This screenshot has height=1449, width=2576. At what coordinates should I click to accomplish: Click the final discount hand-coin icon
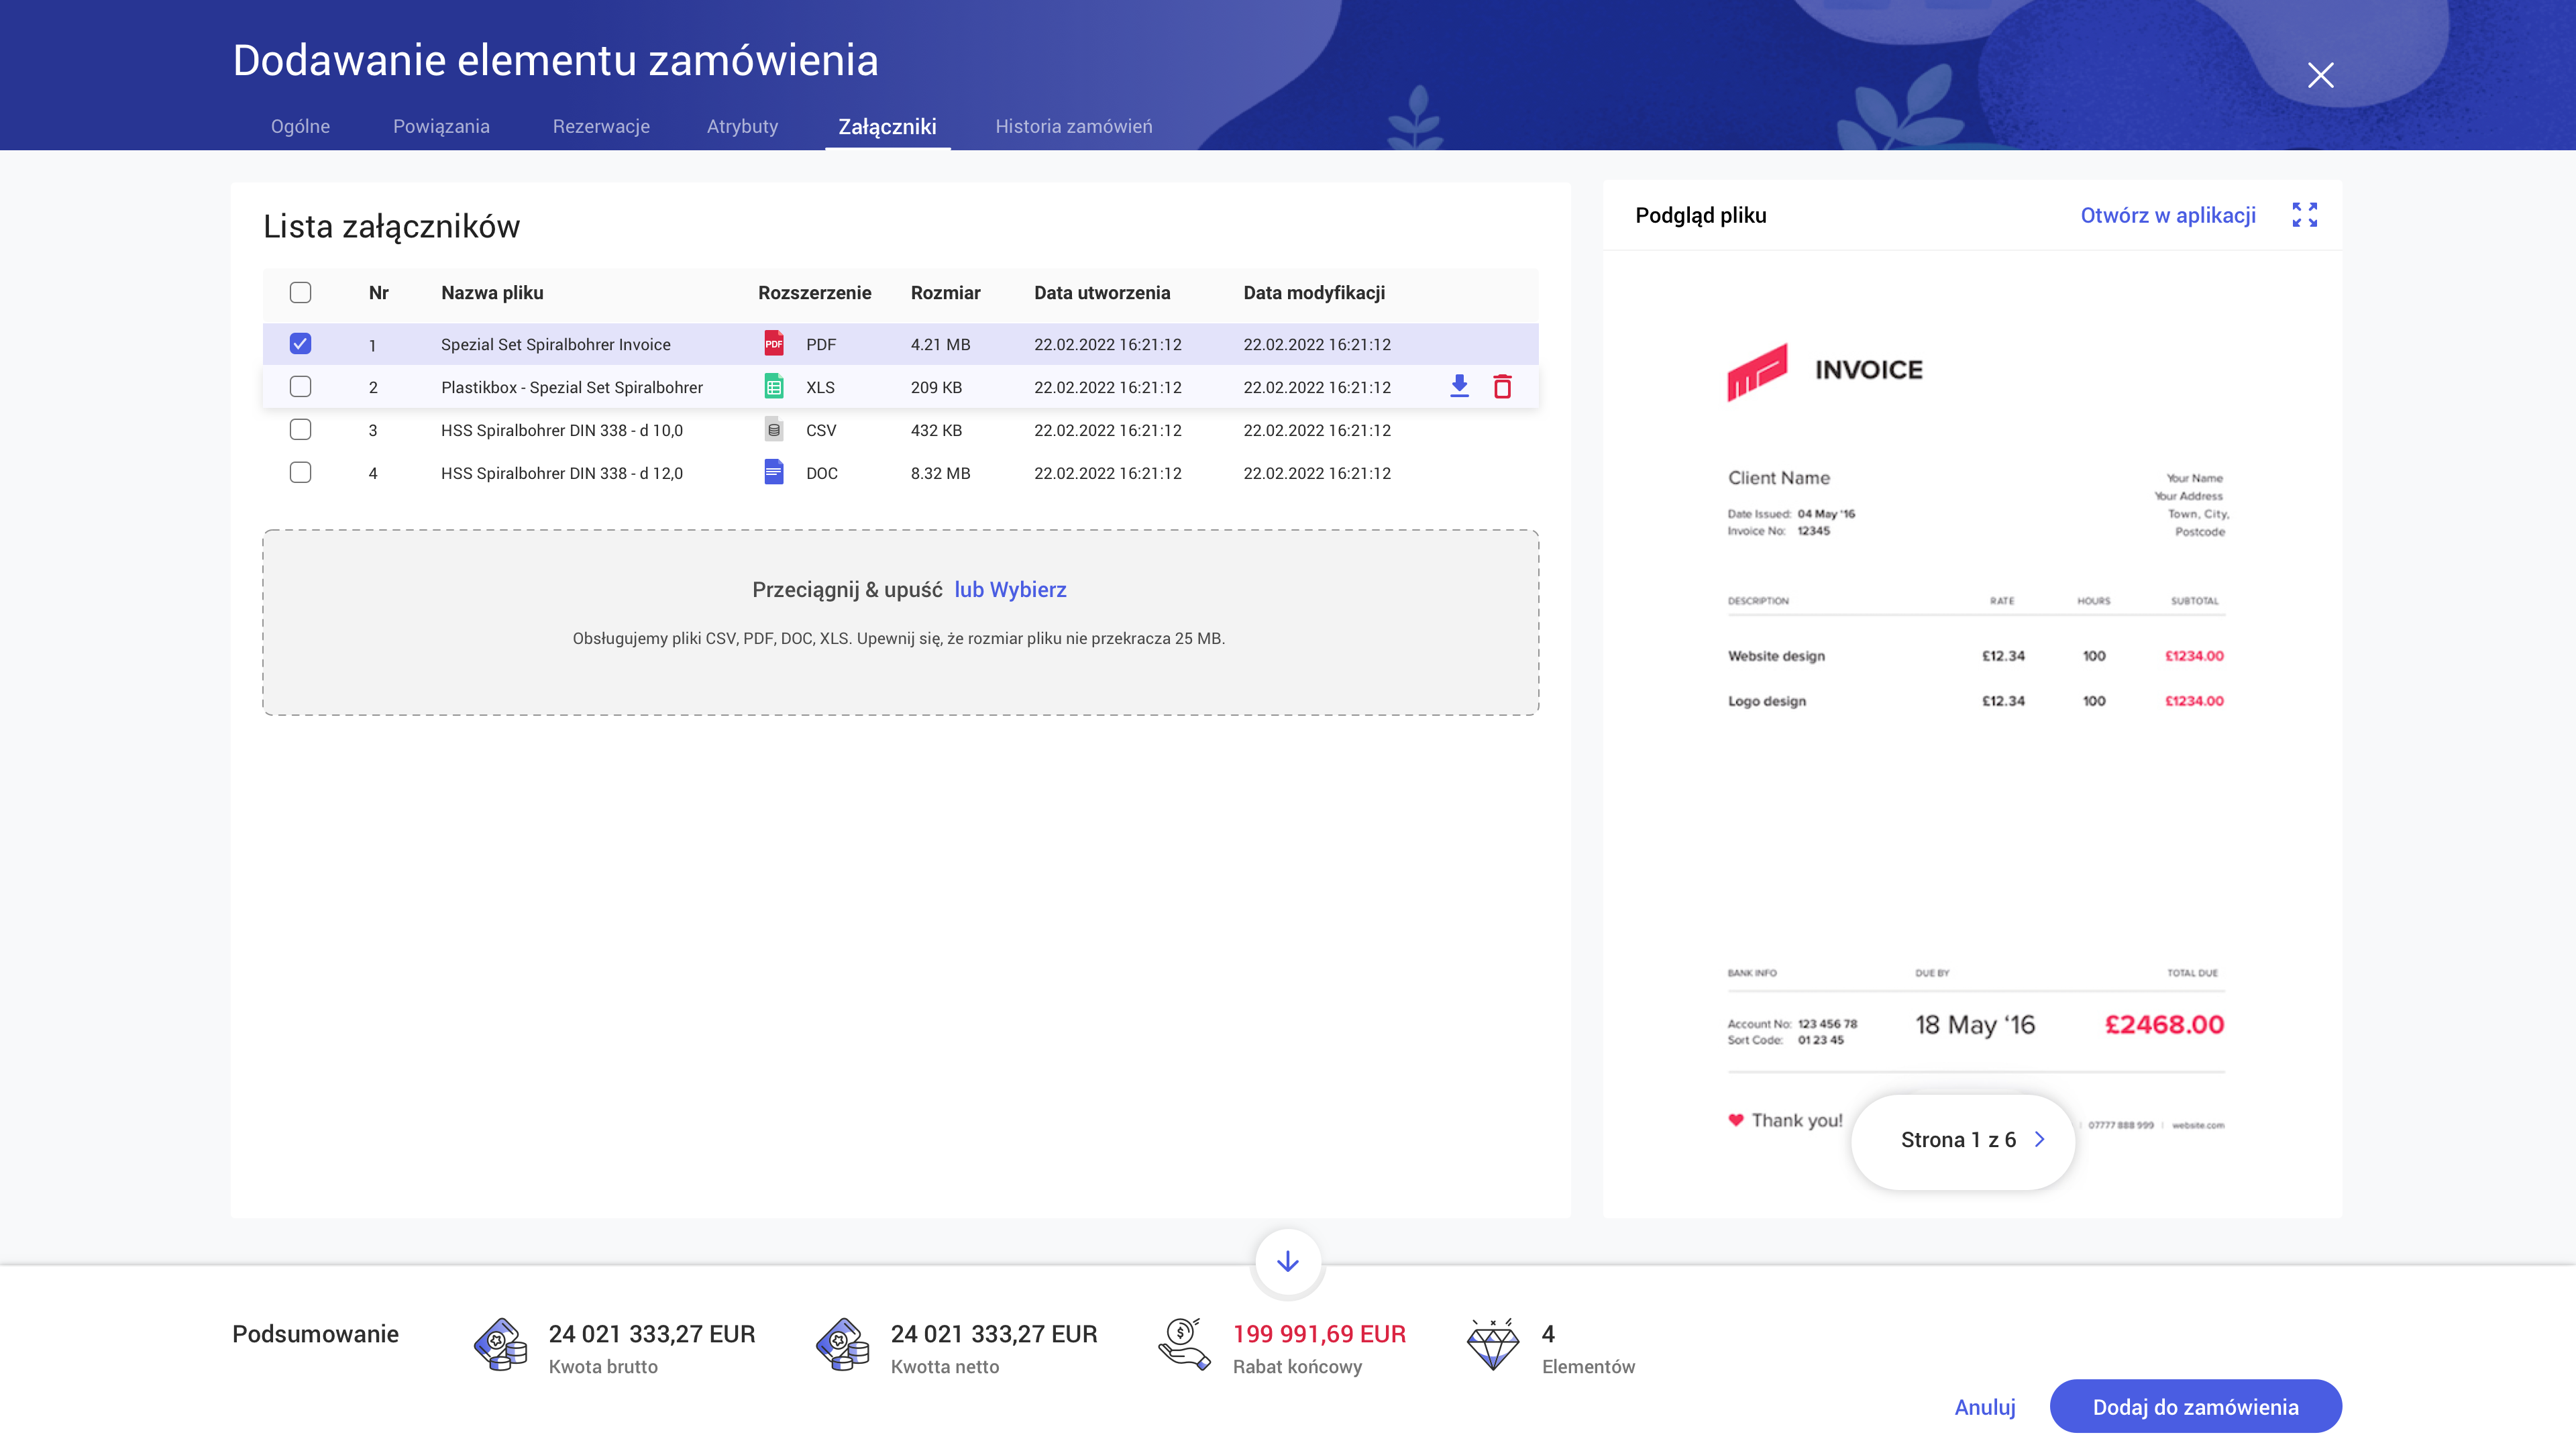pos(1185,1345)
